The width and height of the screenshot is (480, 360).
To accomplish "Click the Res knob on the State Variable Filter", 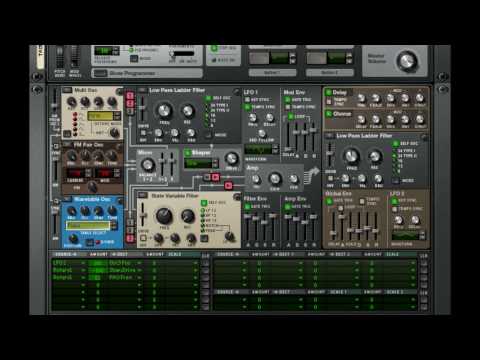I will [x=188, y=216].
